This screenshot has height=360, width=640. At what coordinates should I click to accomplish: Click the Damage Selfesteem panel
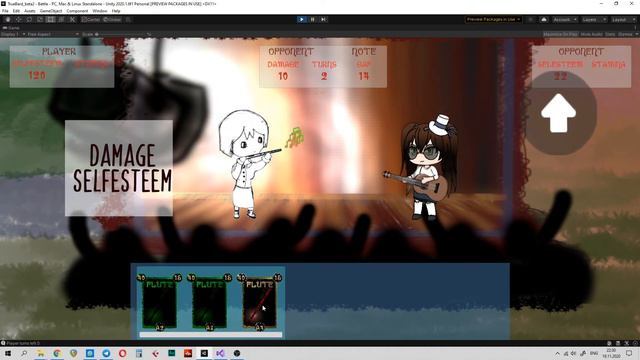tap(119, 168)
